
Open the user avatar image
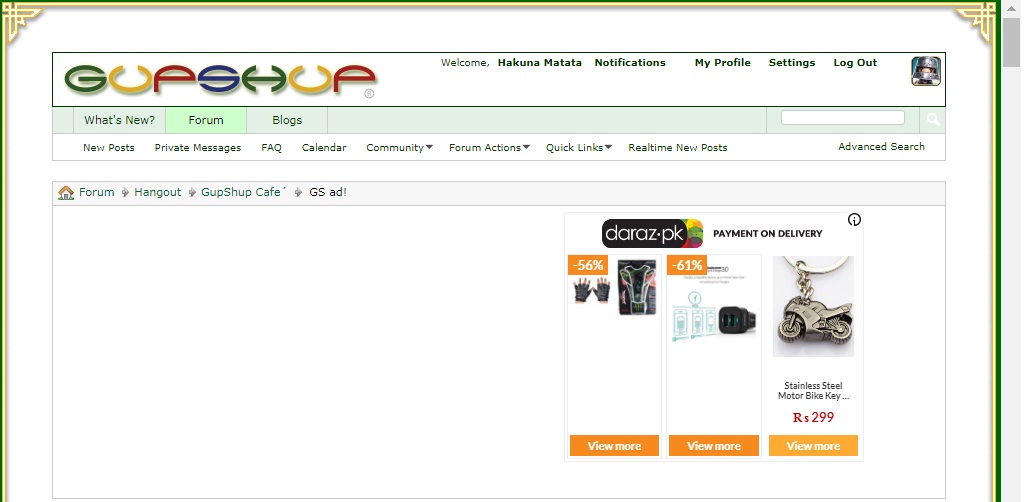[x=926, y=72]
